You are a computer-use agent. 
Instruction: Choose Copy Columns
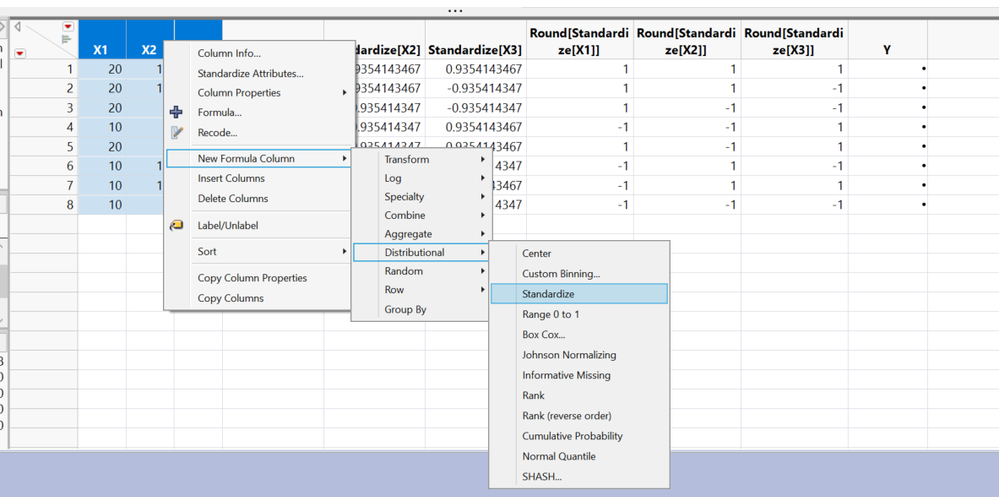[231, 298]
